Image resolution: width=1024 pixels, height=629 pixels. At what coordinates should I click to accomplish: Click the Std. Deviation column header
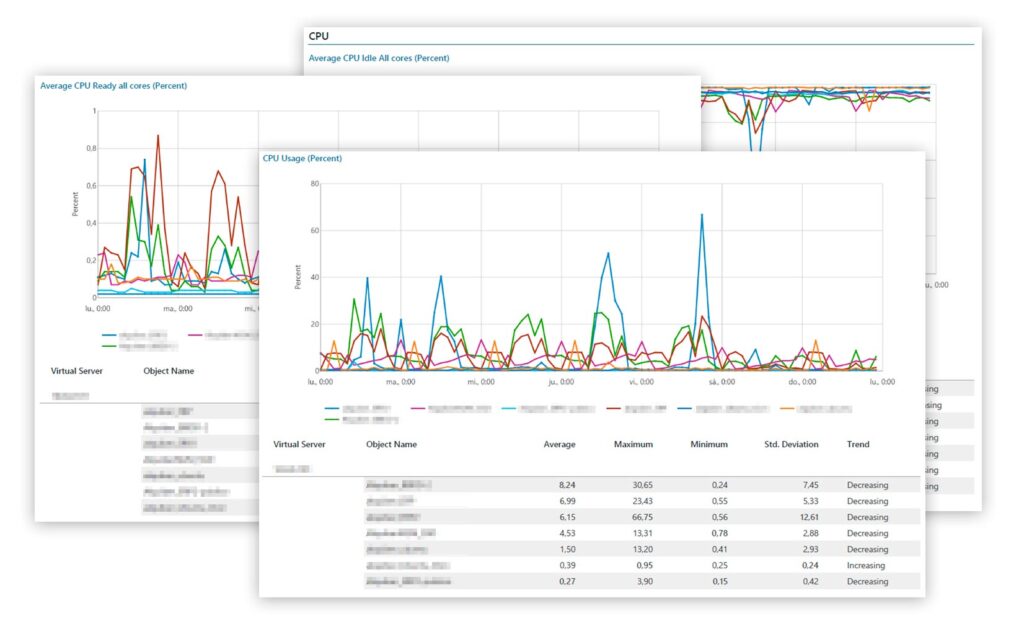coord(791,445)
